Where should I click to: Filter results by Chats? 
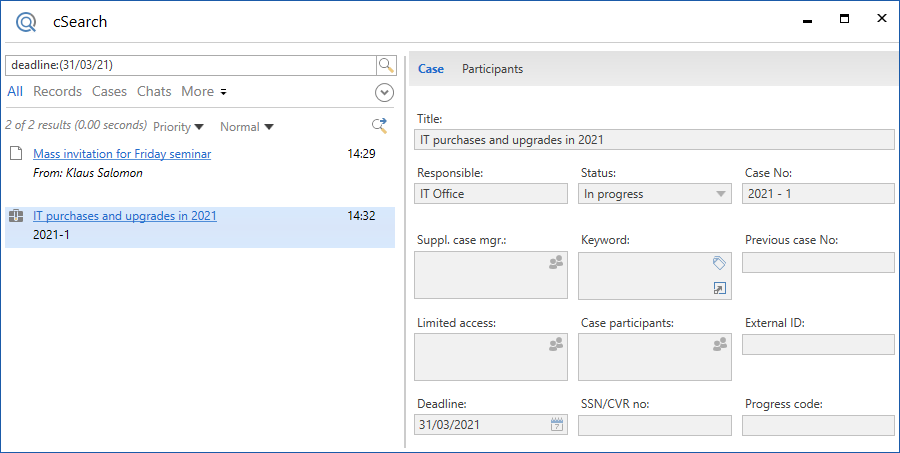point(154,91)
